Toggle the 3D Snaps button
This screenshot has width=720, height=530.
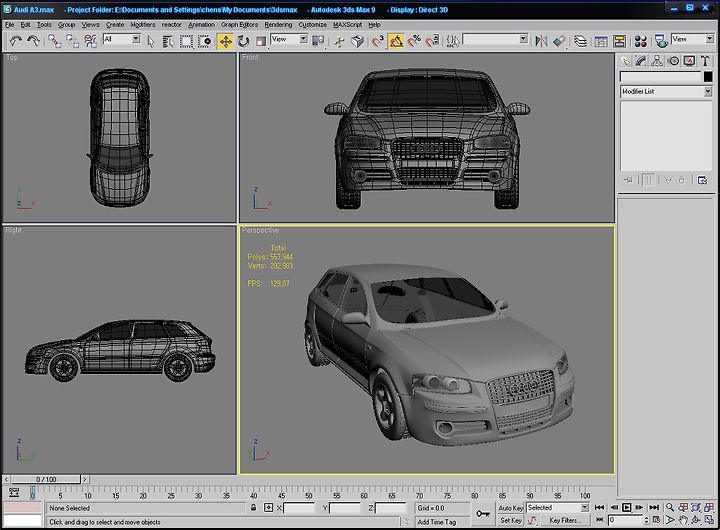pyautogui.click(x=378, y=42)
